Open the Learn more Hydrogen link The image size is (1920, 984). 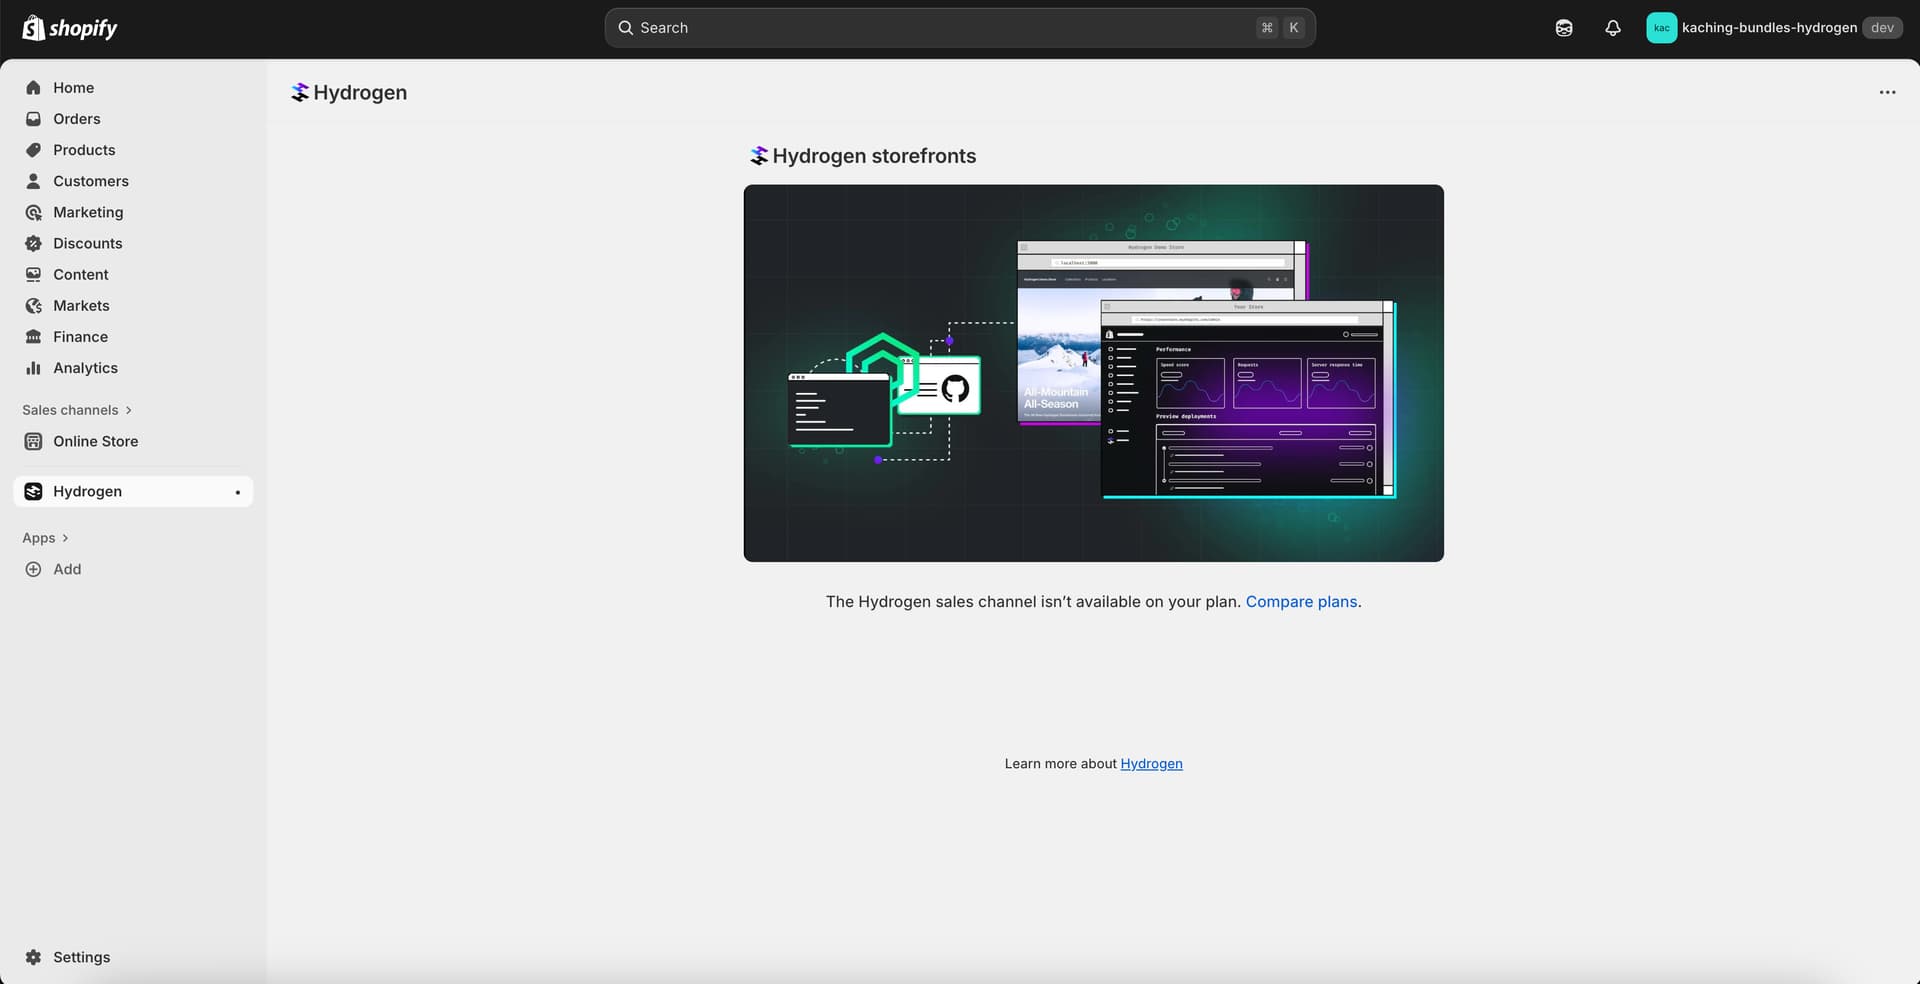click(1151, 764)
